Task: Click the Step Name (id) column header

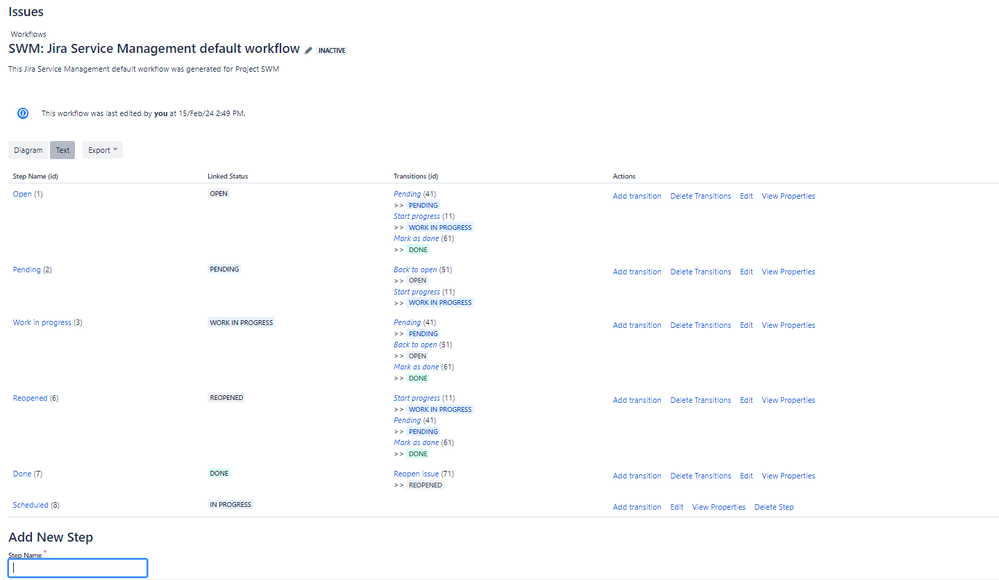Action: pos(36,177)
